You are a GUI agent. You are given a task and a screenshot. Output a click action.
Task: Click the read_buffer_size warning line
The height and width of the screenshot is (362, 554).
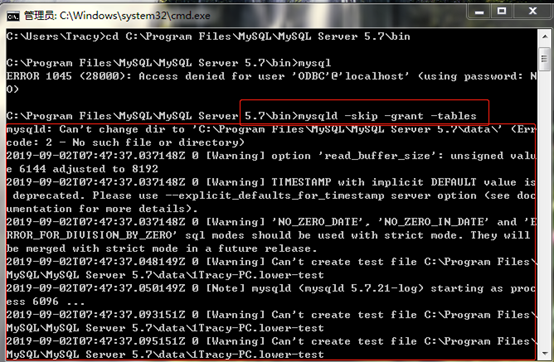click(271, 156)
